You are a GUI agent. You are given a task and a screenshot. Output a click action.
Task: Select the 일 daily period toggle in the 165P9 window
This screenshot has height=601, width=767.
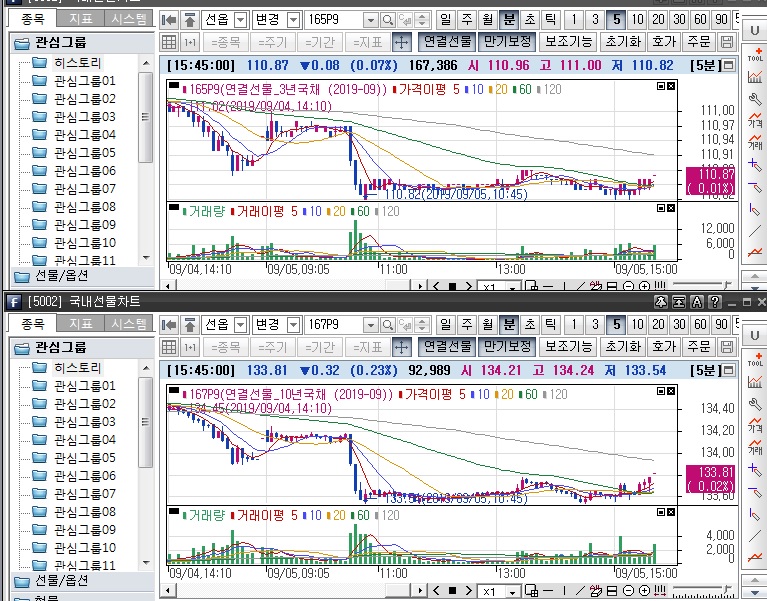(446, 20)
